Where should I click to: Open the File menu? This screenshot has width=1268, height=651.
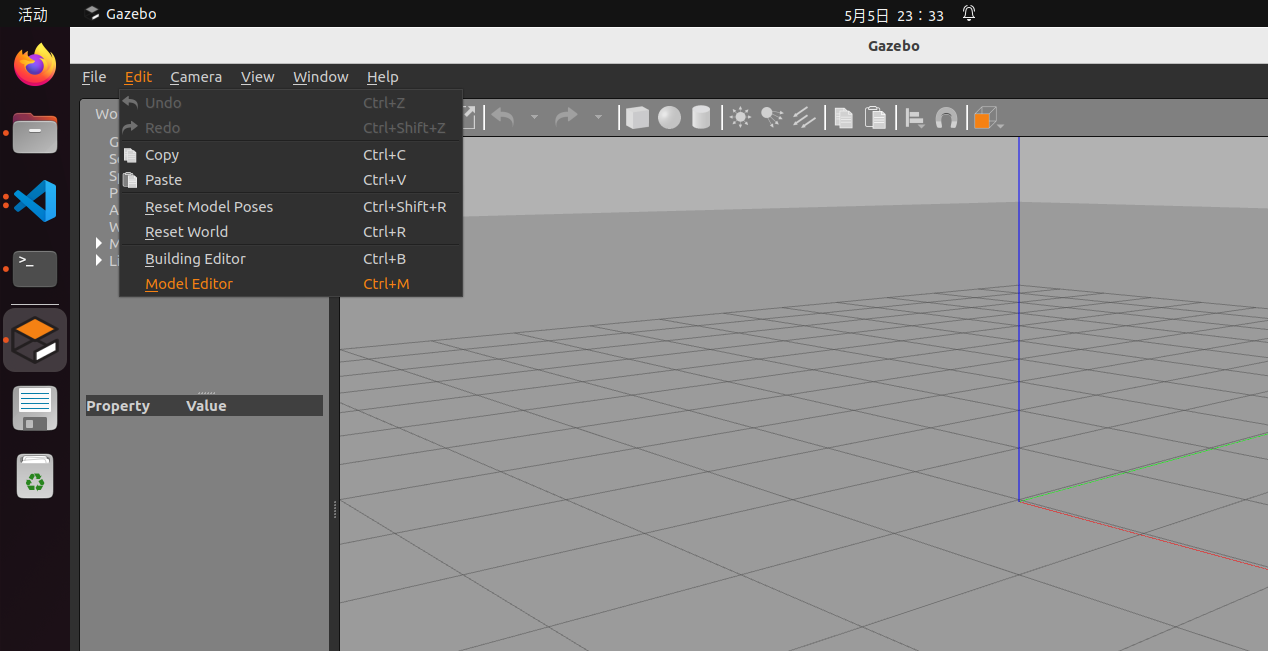pyautogui.click(x=94, y=77)
